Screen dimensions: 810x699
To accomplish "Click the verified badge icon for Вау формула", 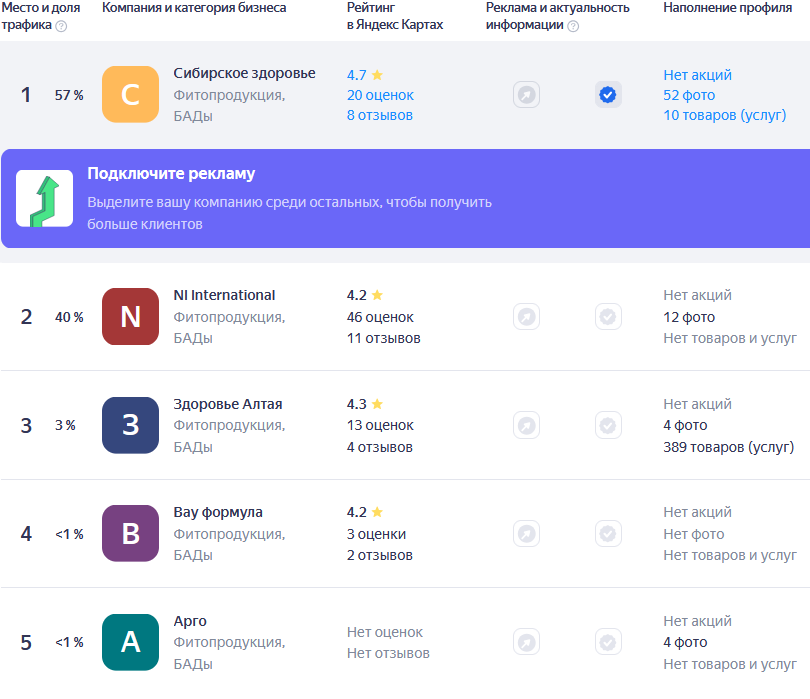I will pyautogui.click(x=608, y=534).
